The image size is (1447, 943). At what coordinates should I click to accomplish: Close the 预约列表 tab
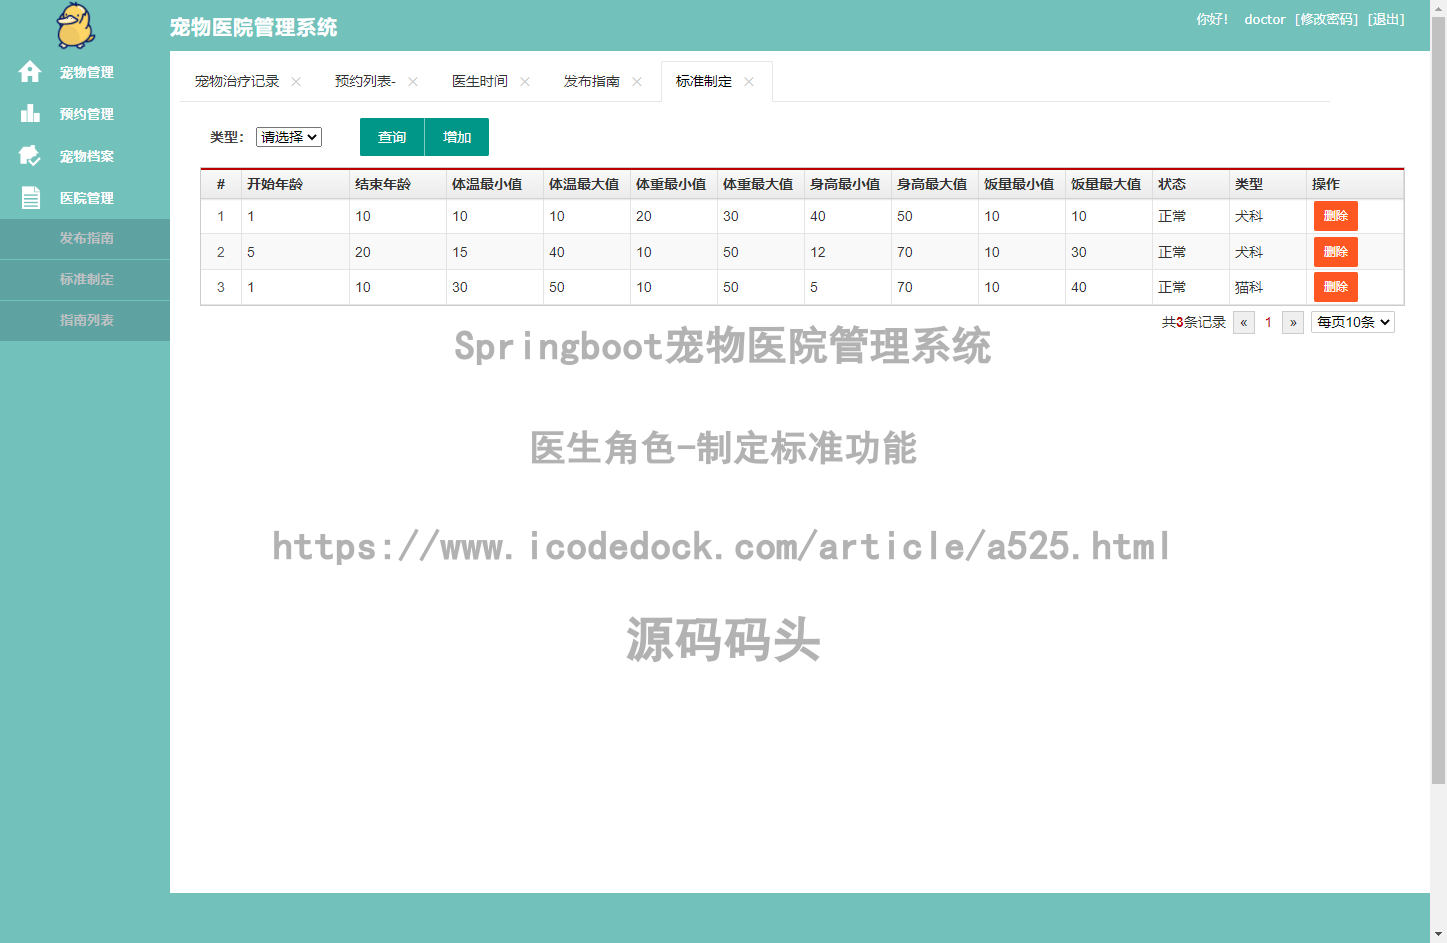tap(413, 82)
